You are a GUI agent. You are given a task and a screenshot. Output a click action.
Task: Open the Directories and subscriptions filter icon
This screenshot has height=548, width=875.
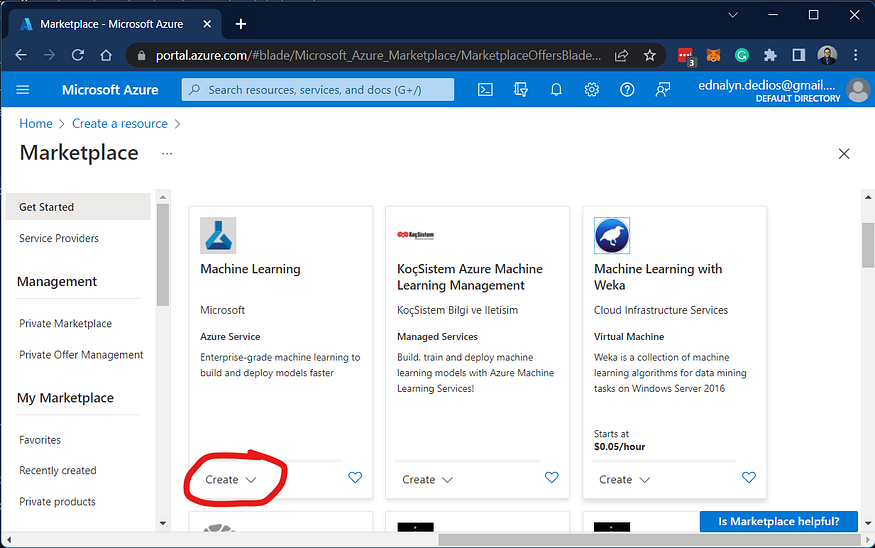point(520,89)
